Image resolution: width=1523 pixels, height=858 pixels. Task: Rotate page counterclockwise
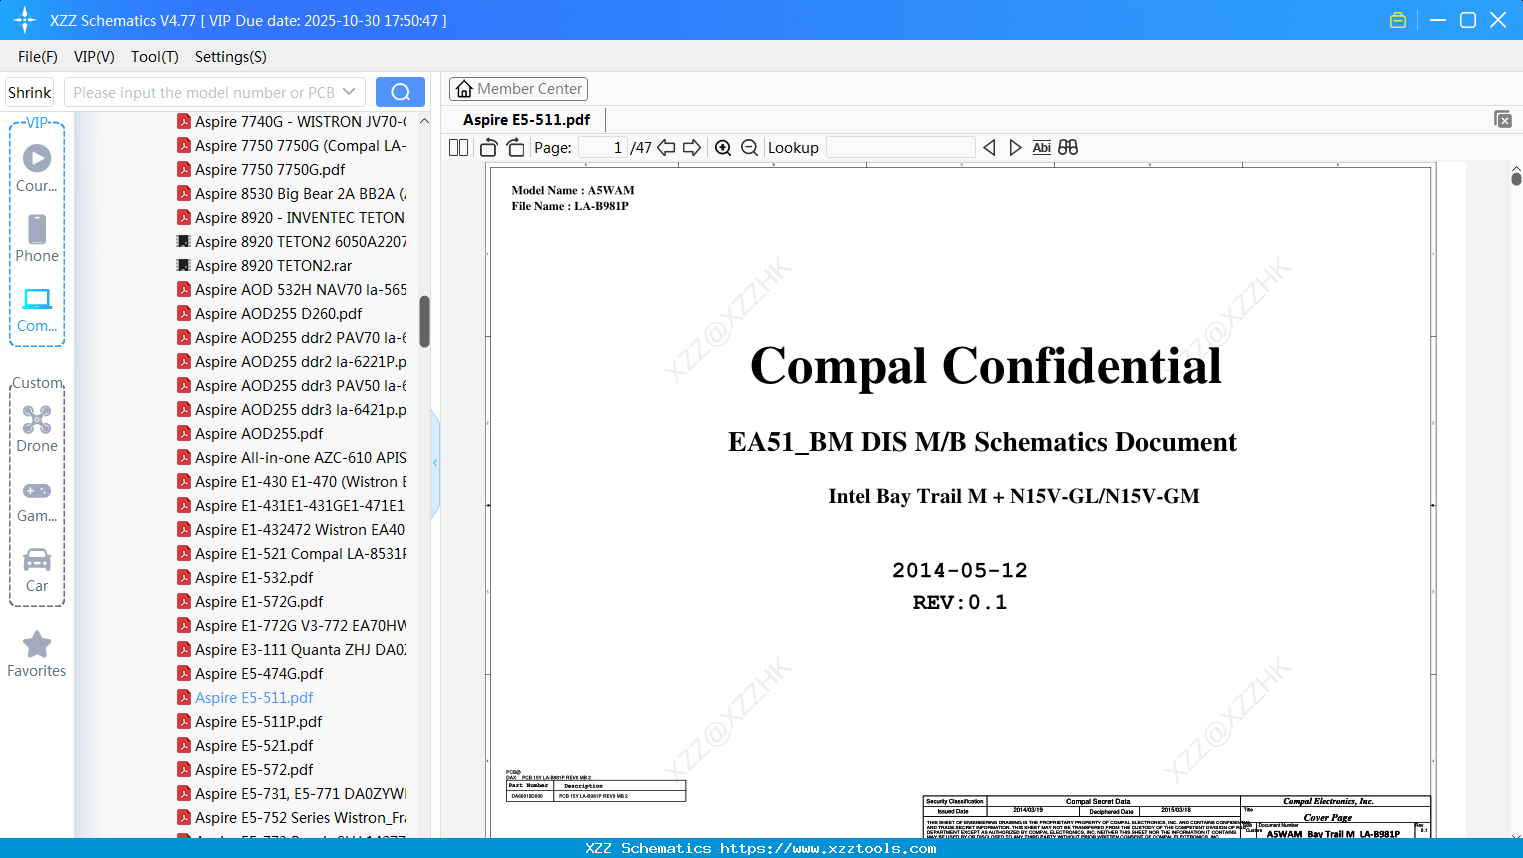(x=489, y=148)
